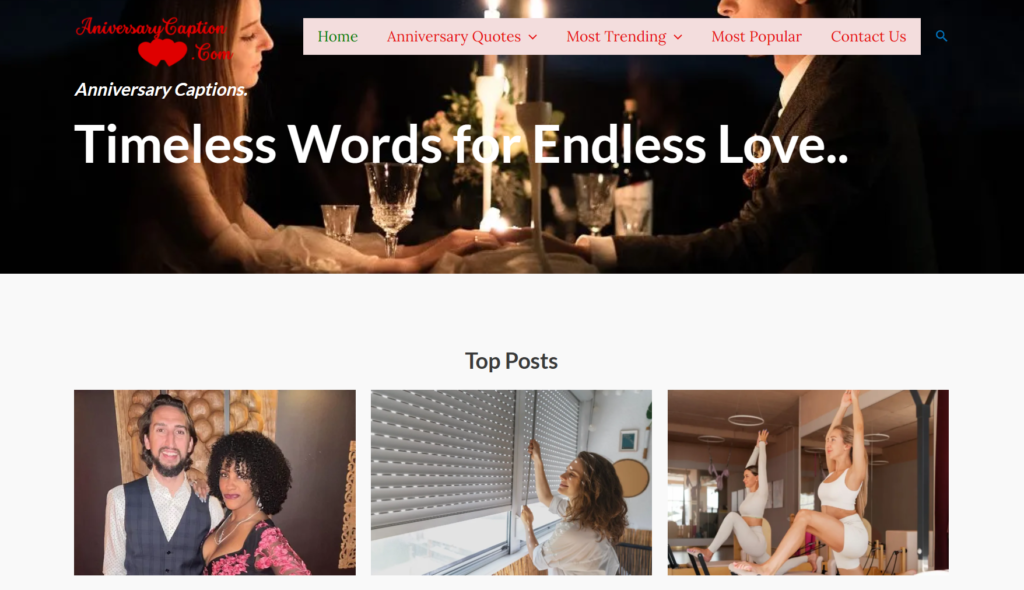Open the Anniversary Quotes menu

[454, 37]
